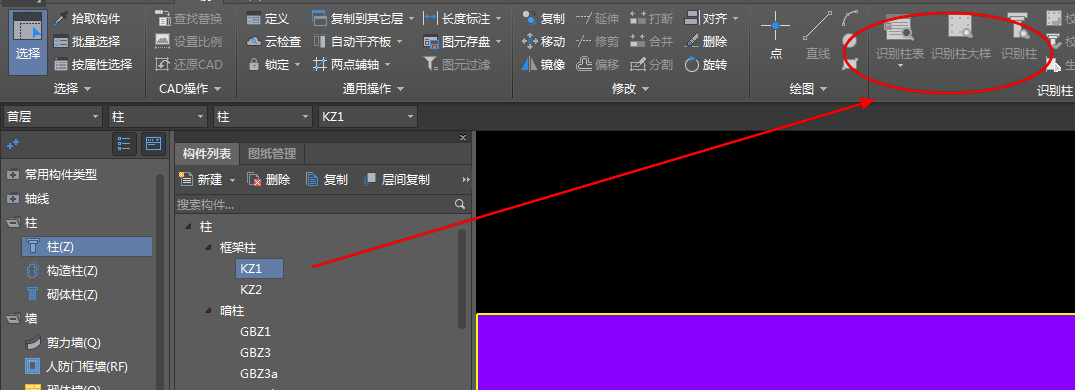This screenshot has width=1075, height=390.
Task: Click the 分割 split tool
Action: 651,65
